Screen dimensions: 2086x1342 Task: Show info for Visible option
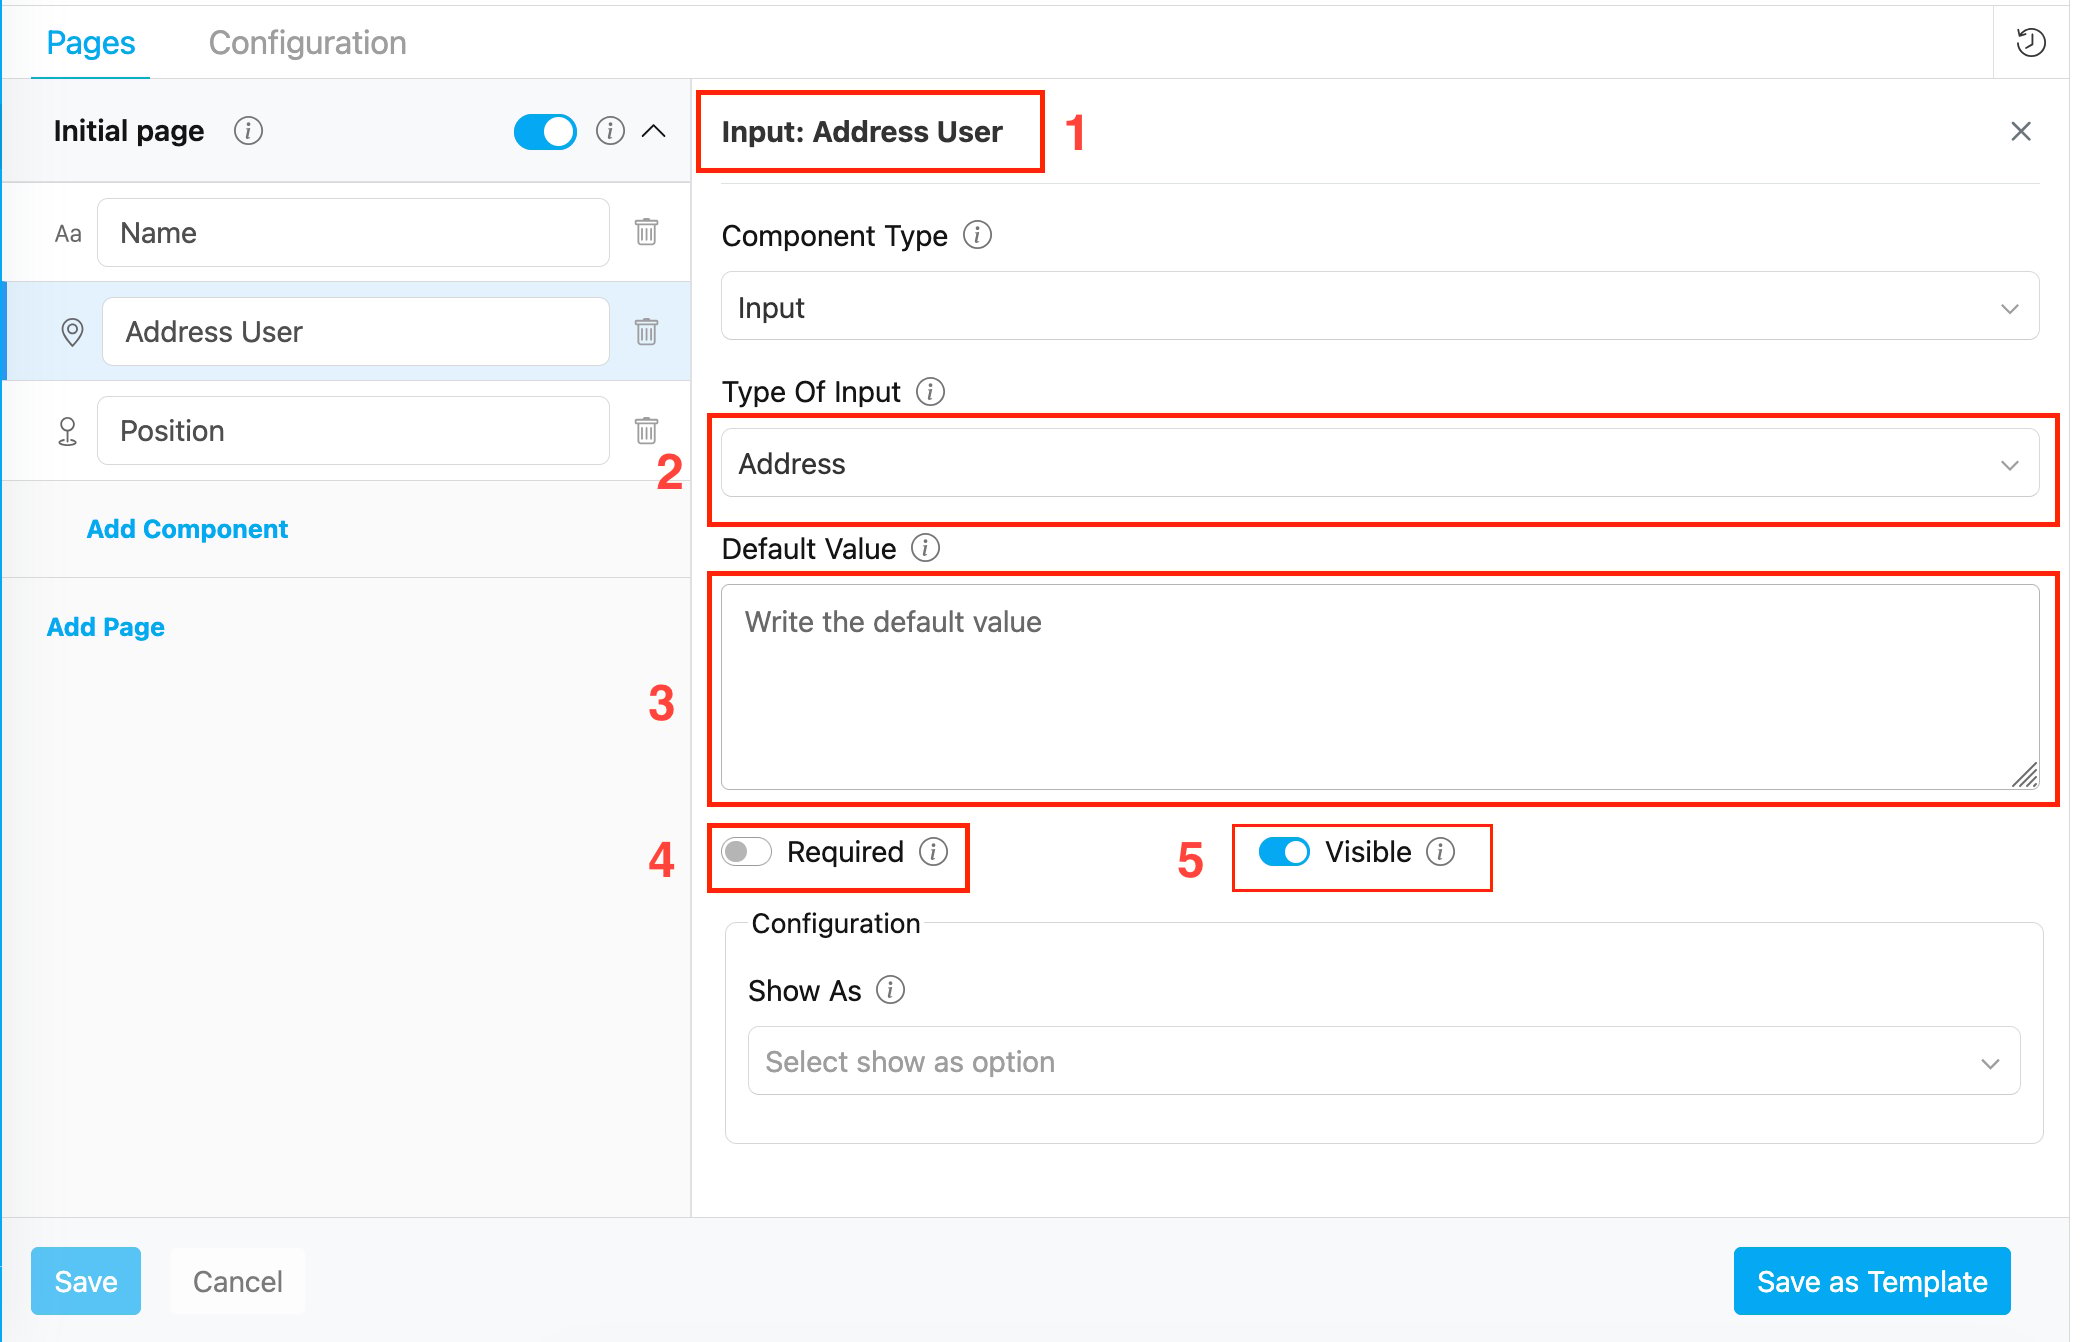click(x=1440, y=851)
